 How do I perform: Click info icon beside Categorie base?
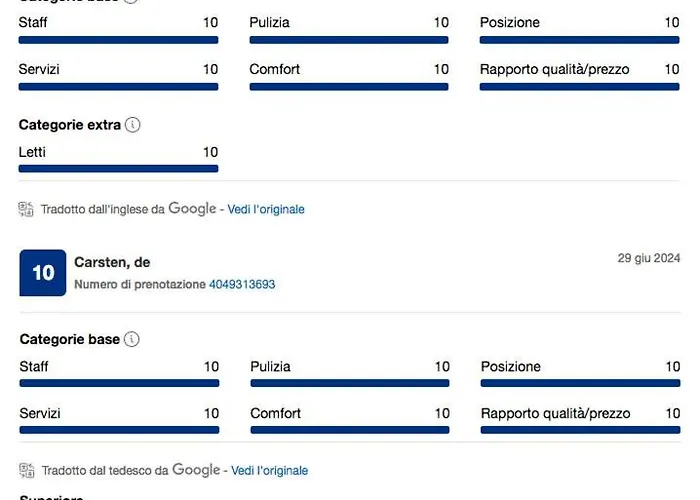coord(132,340)
